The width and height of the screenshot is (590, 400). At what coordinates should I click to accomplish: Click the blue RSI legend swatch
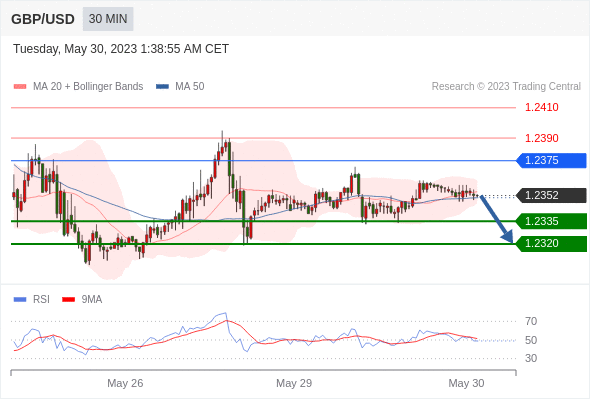tap(20, 300)
